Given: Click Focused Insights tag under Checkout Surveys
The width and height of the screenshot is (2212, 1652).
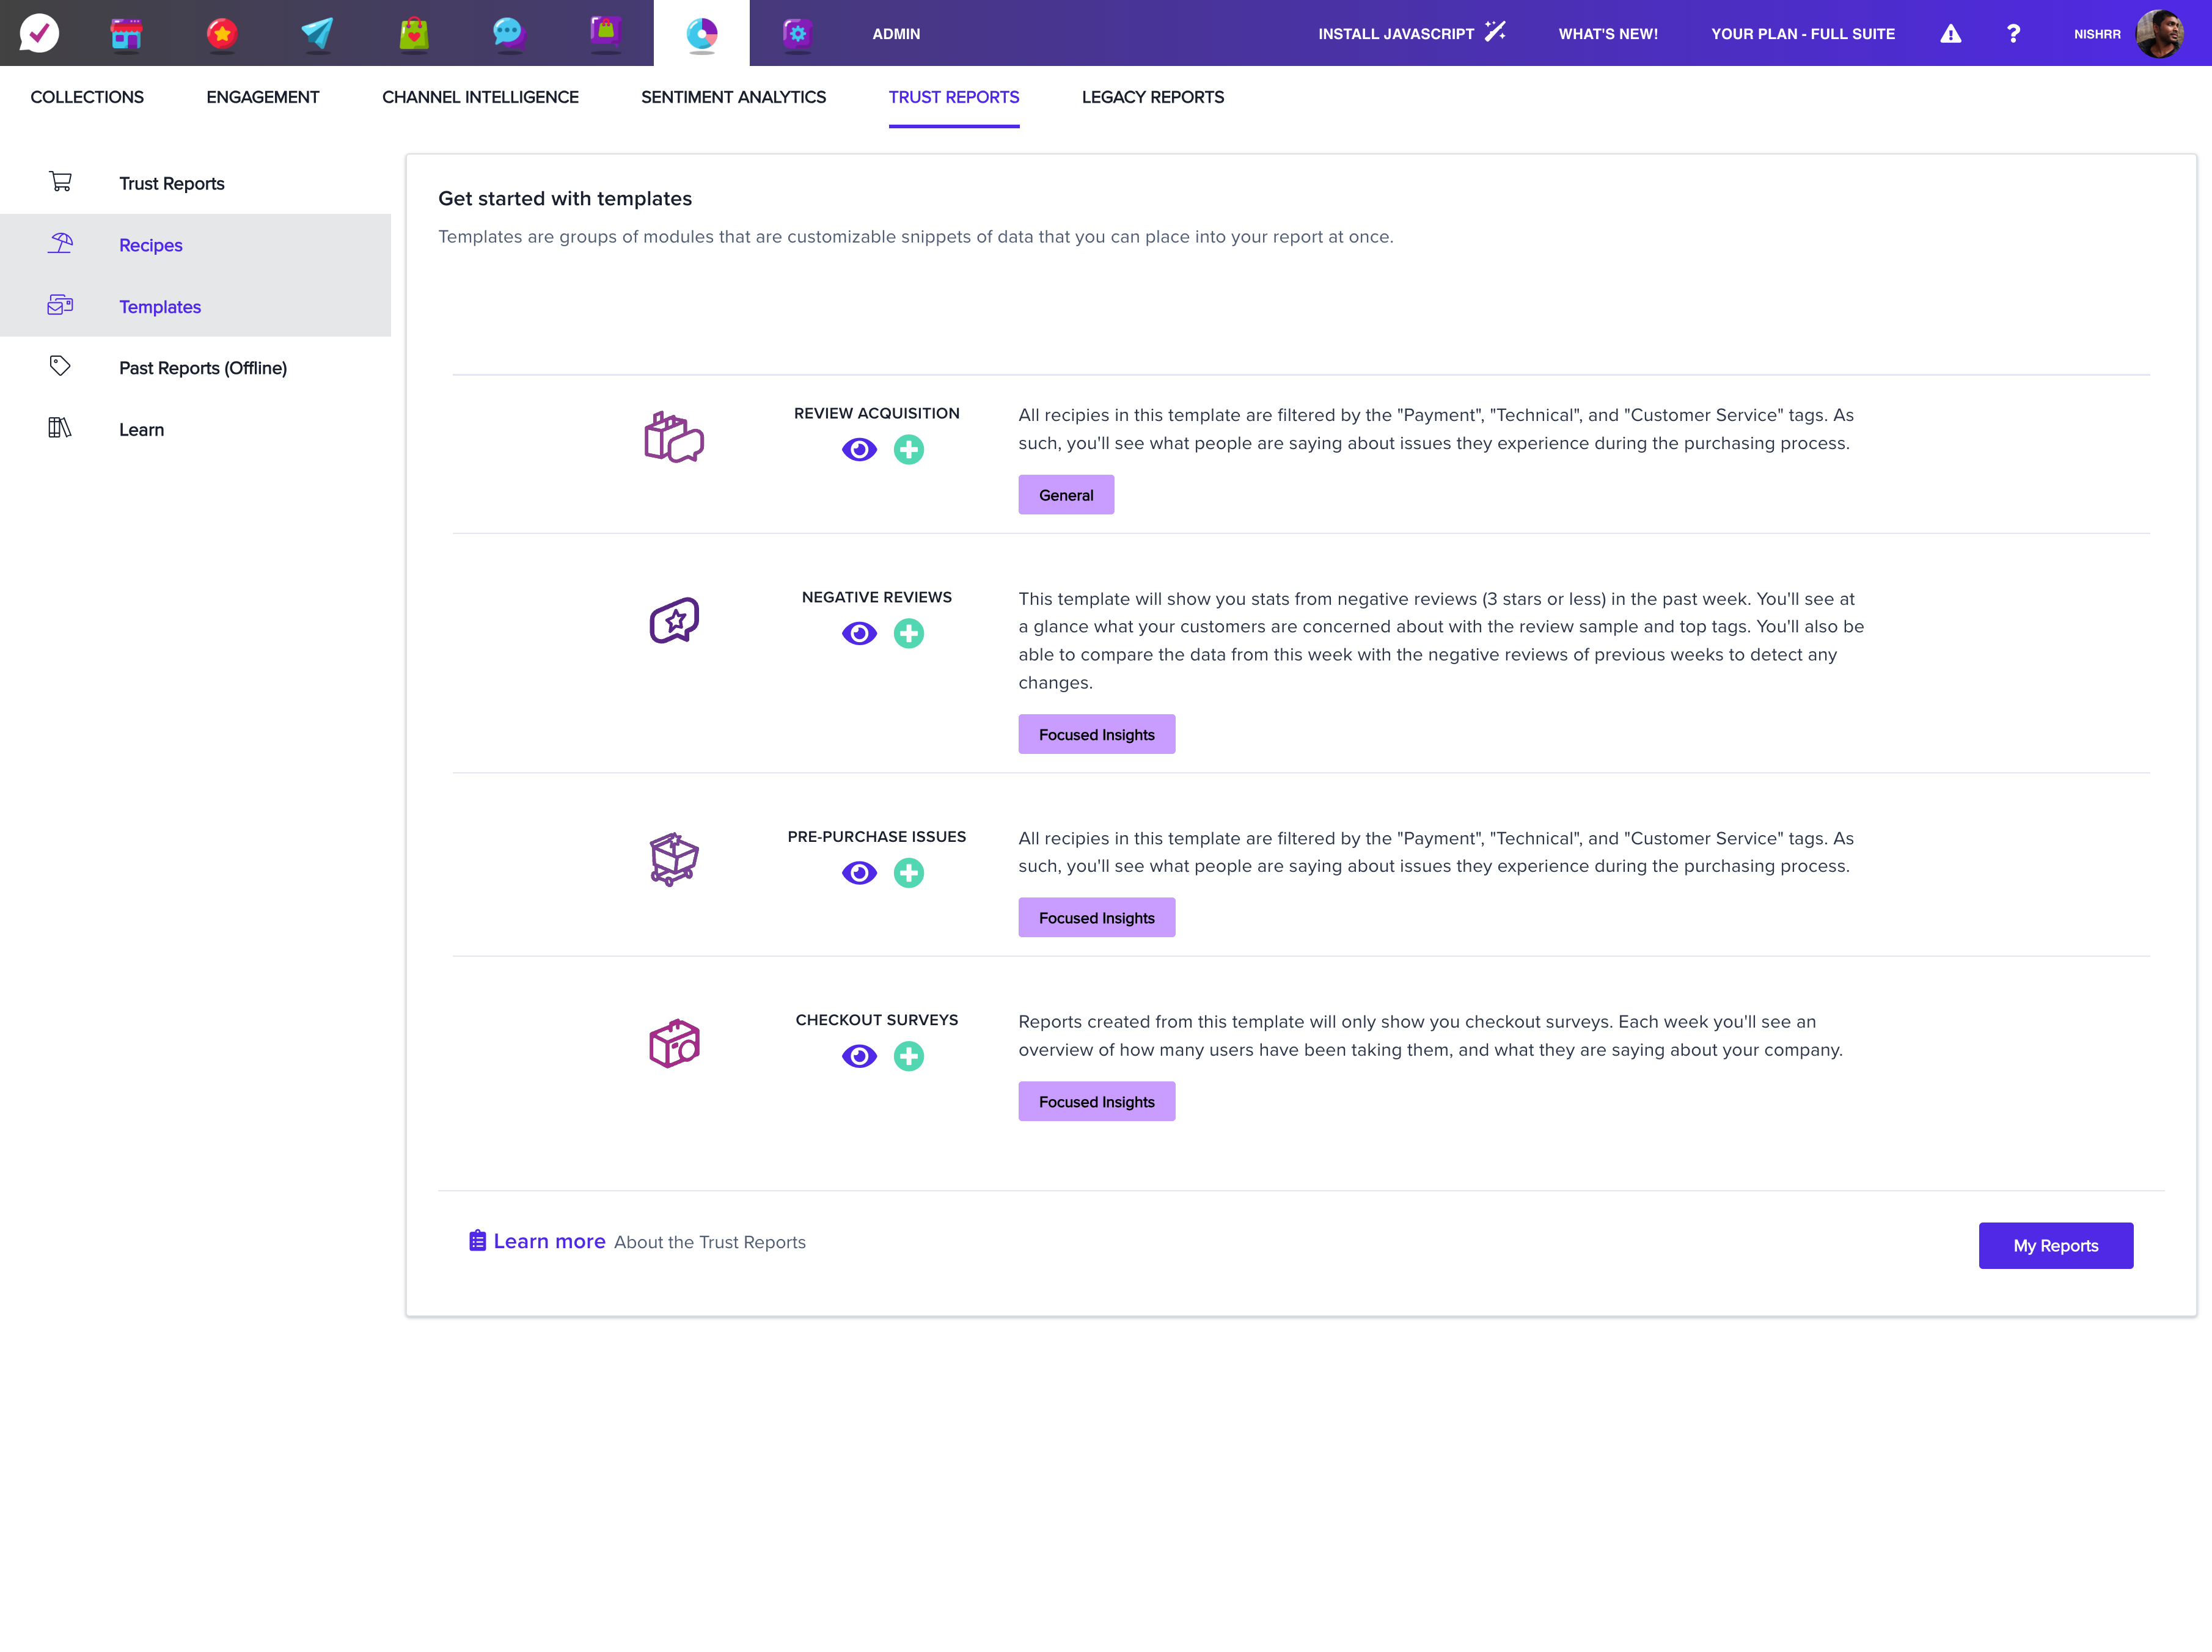Looking at the screenshot, I should [1096, 1101].
